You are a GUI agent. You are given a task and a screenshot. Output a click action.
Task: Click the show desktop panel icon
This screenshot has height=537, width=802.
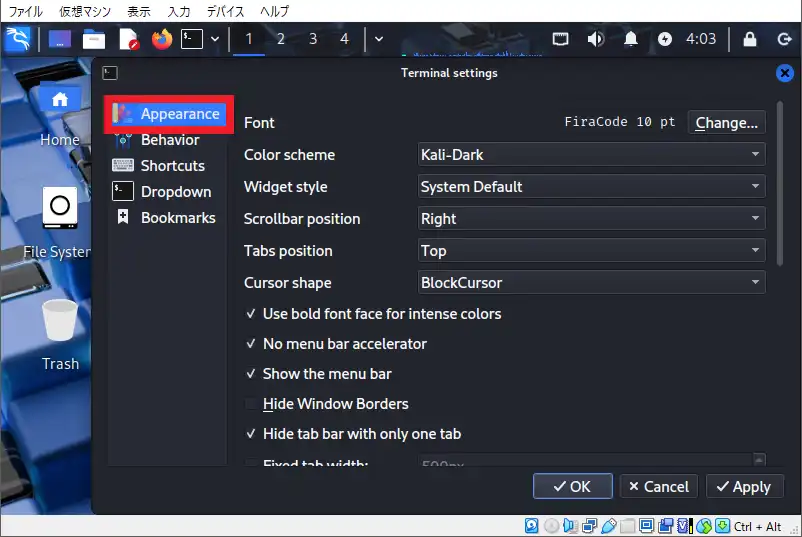pos(60,39)
